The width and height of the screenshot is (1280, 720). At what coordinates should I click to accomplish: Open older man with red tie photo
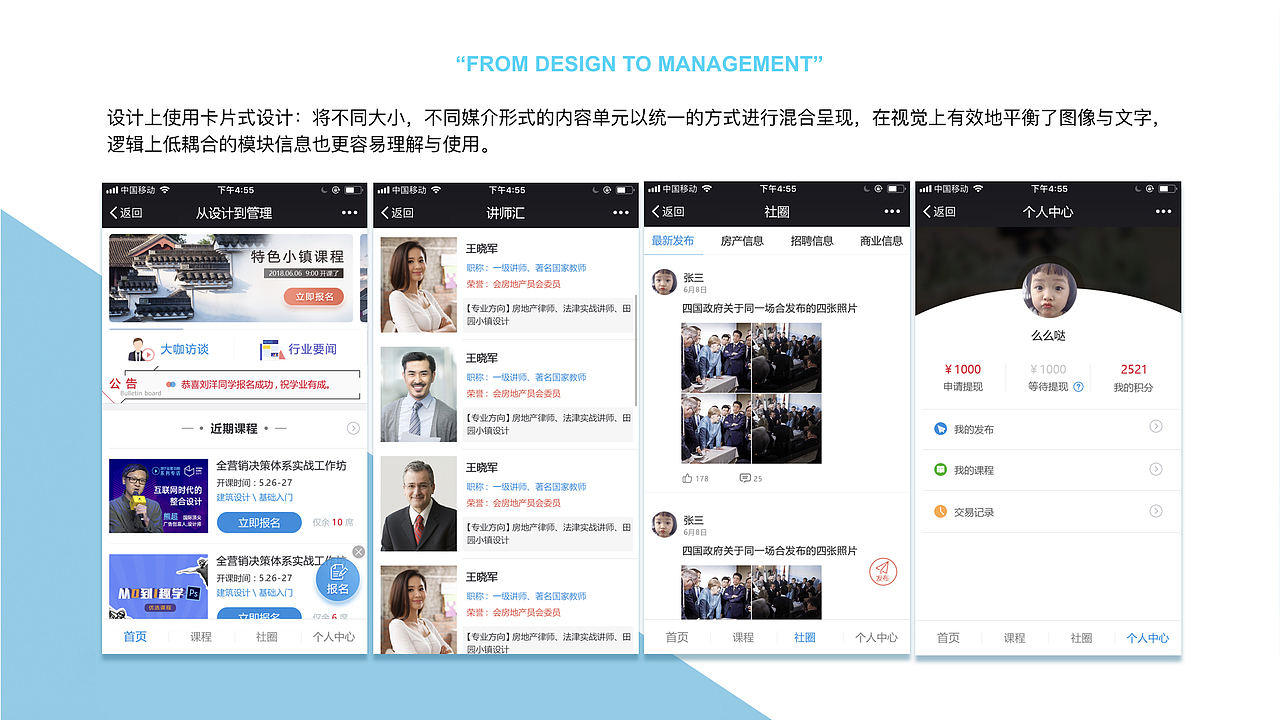419,504
